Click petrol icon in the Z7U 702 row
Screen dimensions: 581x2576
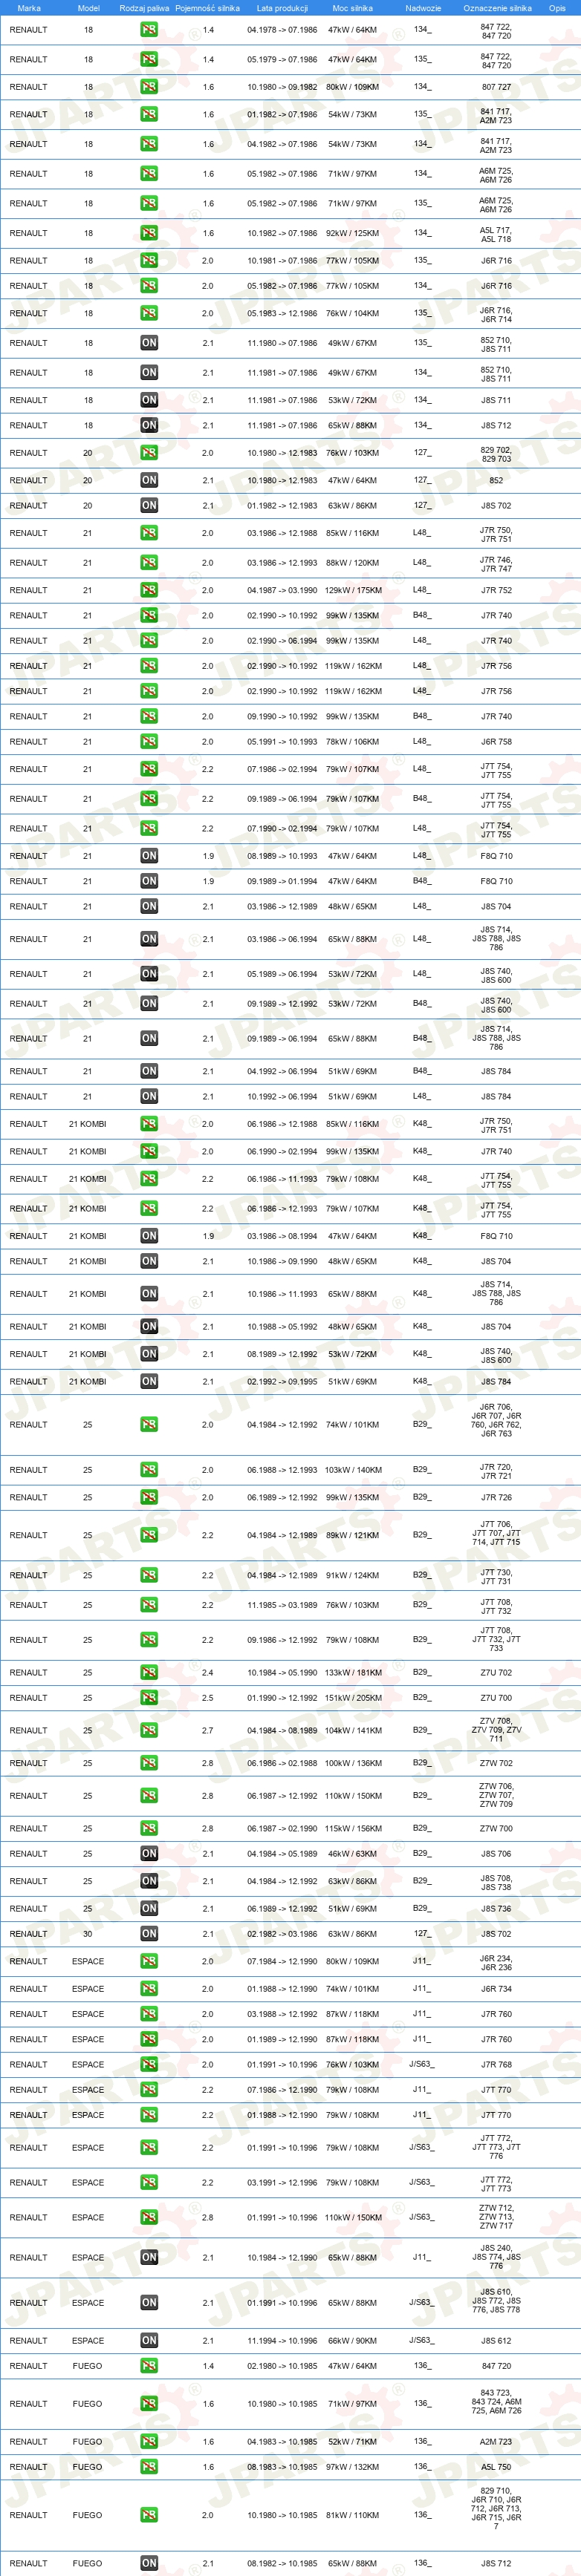pyautogui.click(x=149, y=1672)
